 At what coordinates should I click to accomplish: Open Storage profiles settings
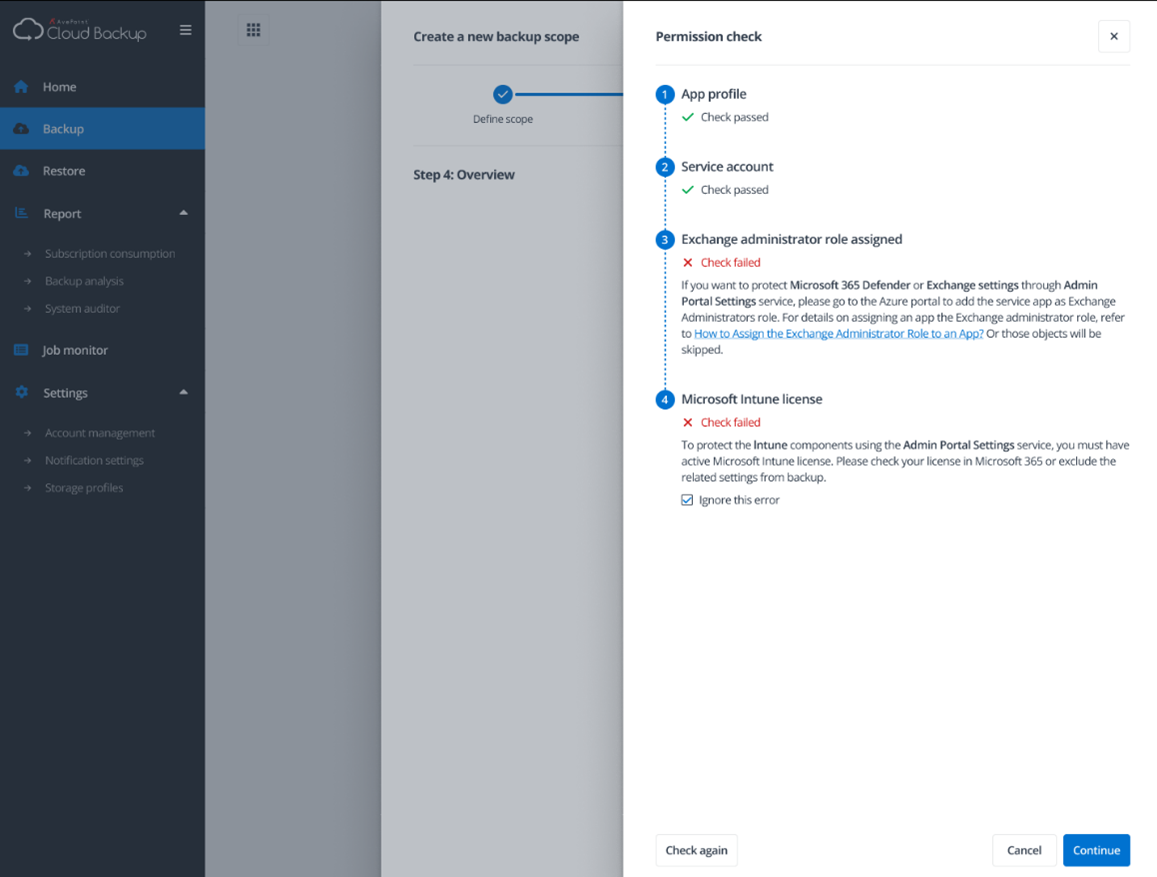pyautogui.click(x=83, y=488)
